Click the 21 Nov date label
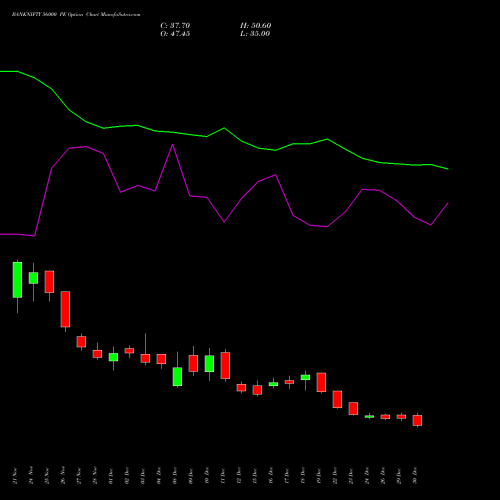 15,476
